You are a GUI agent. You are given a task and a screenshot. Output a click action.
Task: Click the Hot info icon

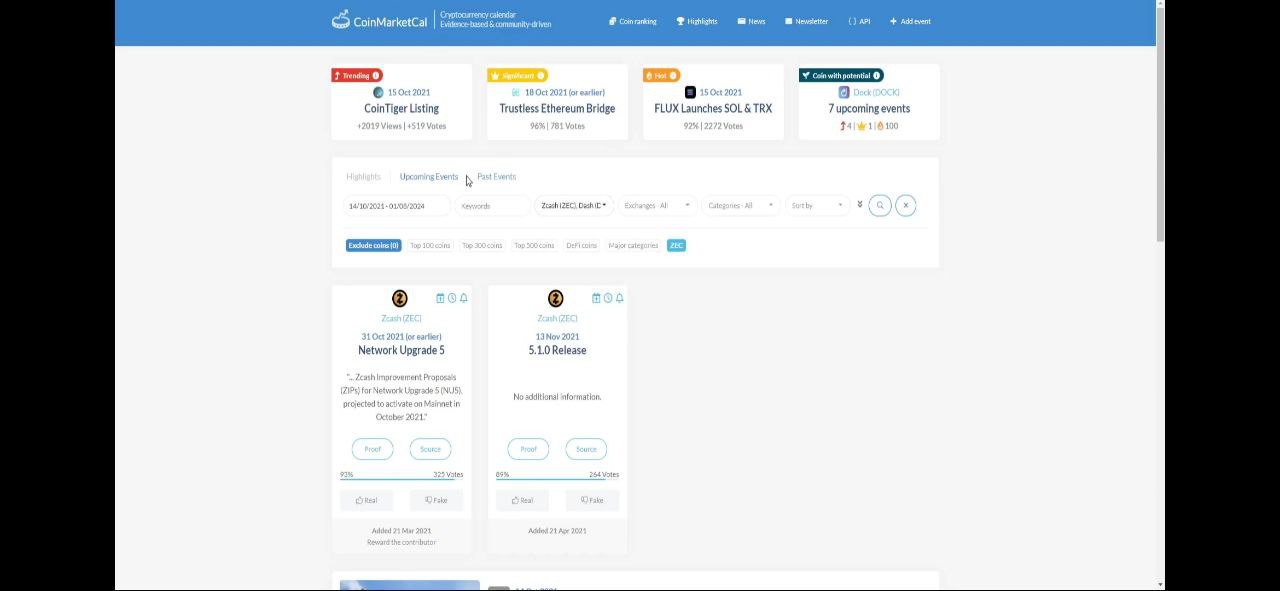pyautogui.click(x=674, y=75)
